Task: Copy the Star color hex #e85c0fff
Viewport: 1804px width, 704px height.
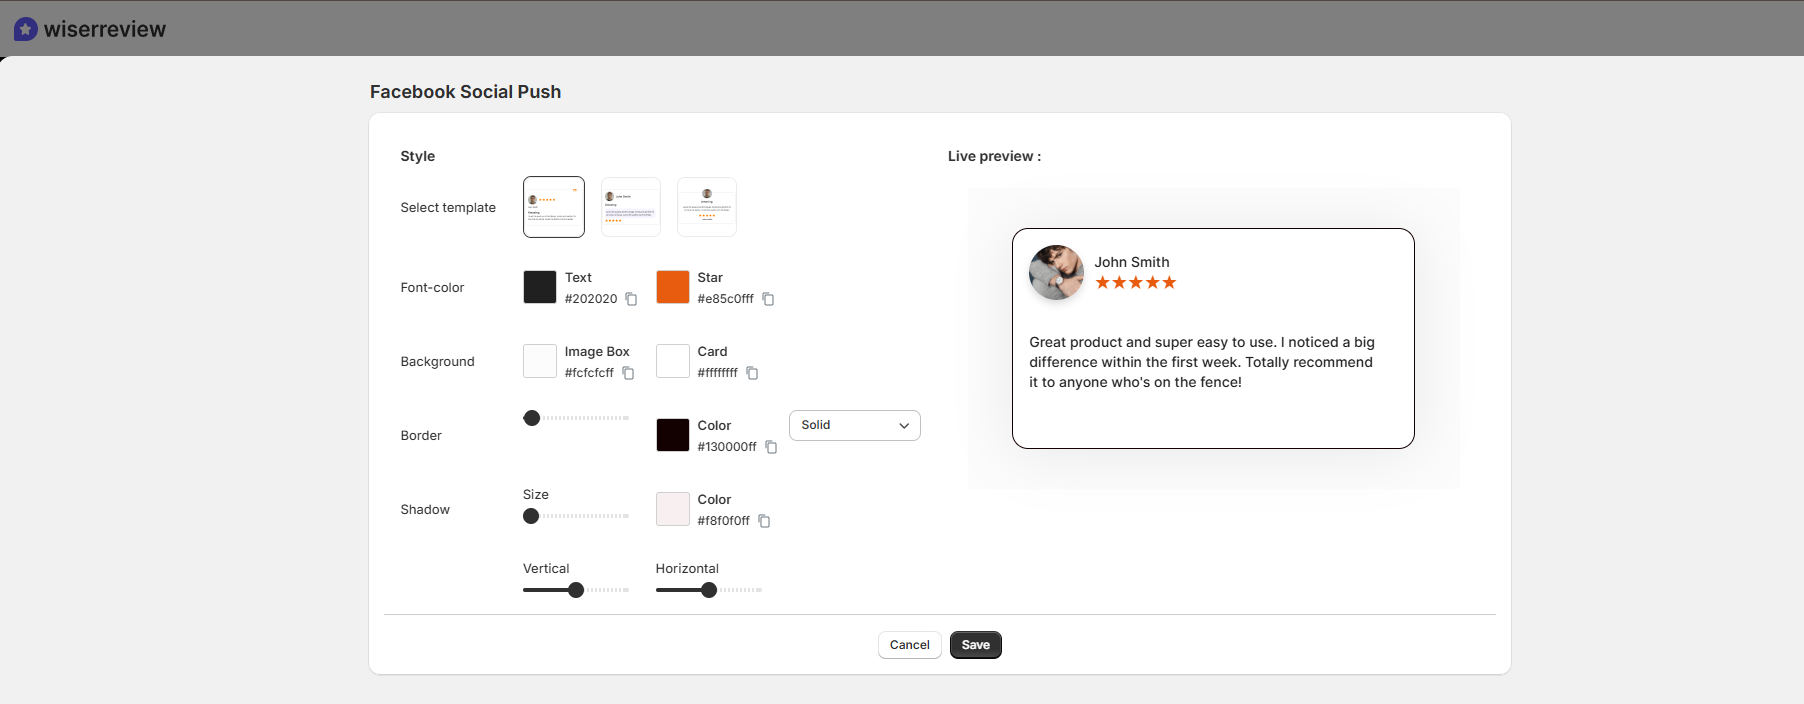Action: click(768, 299)
